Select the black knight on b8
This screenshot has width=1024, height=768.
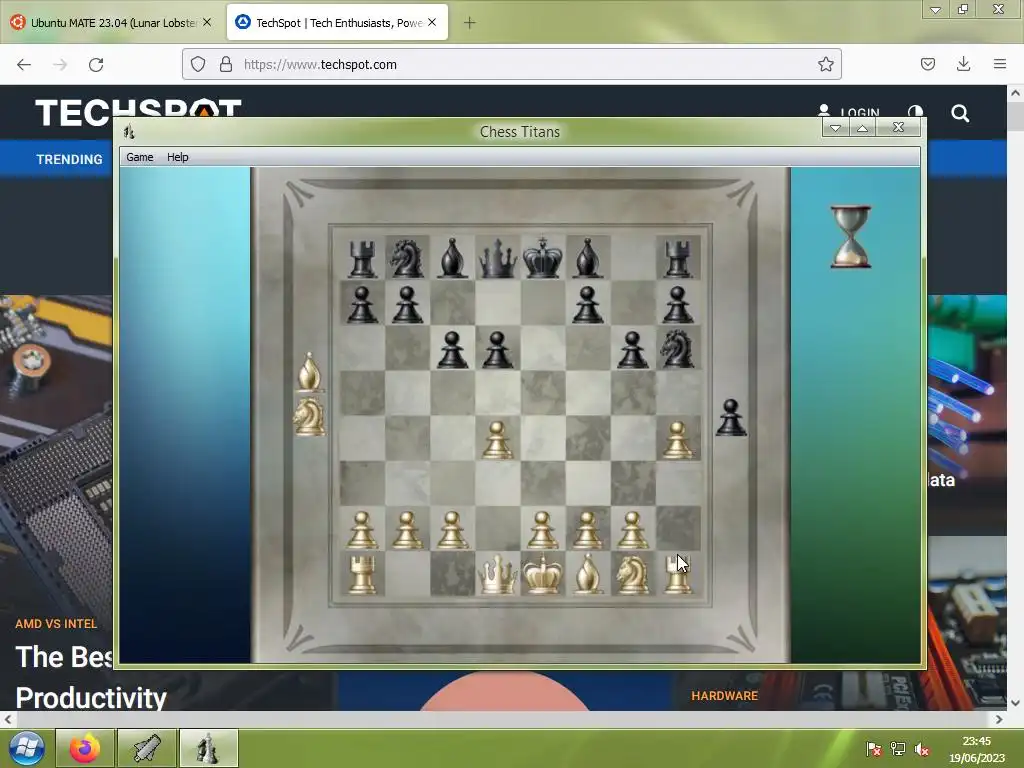[x=407, y=258]
